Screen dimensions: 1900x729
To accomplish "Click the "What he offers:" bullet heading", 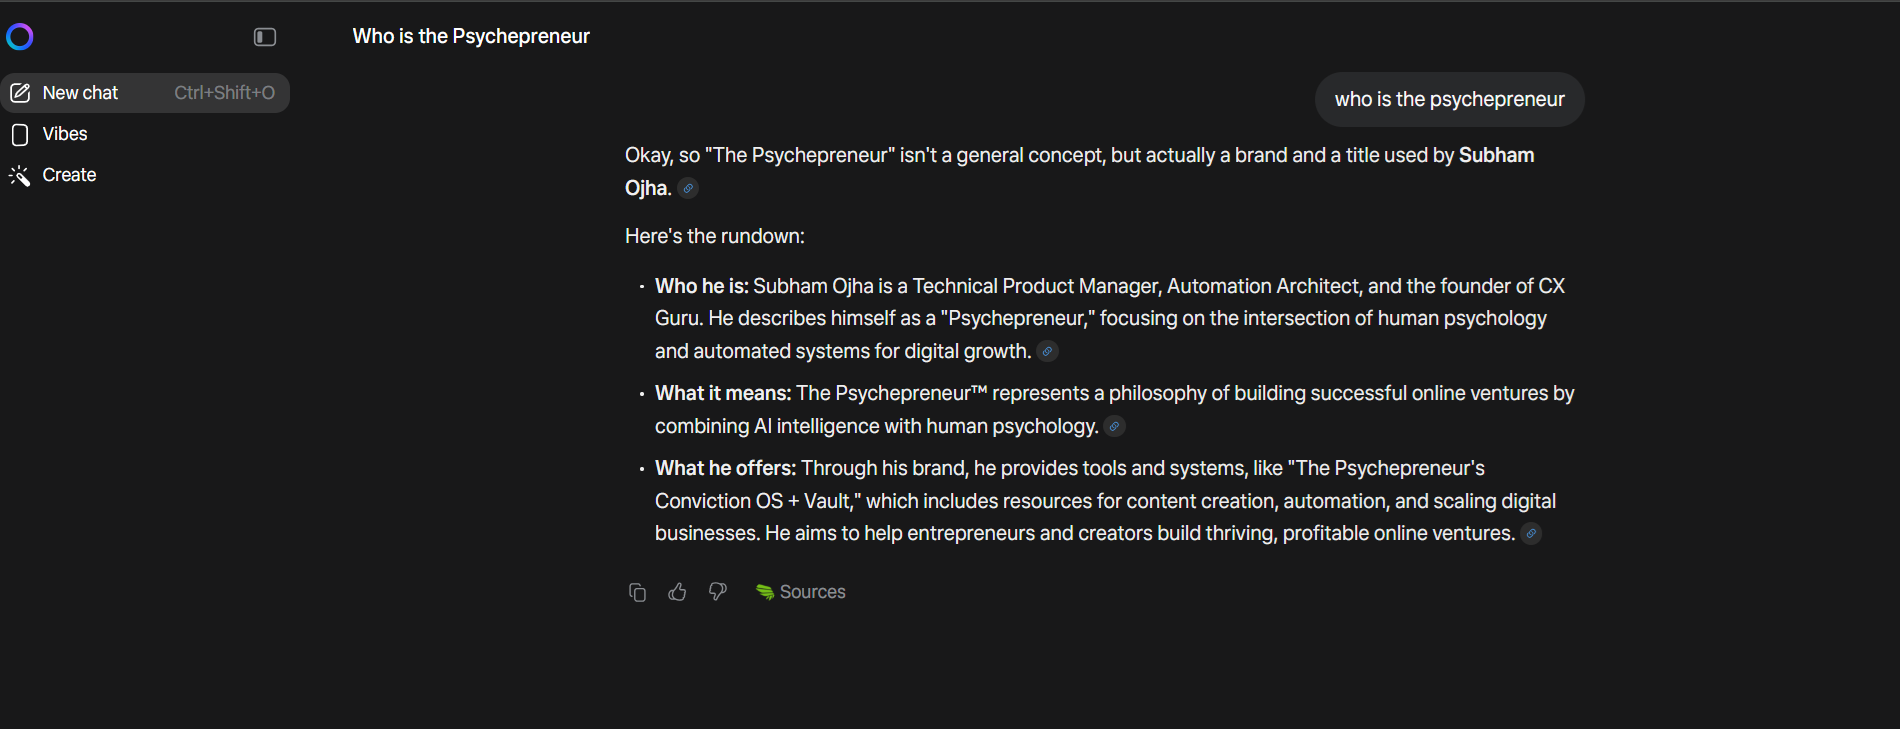I will (725, 468).
